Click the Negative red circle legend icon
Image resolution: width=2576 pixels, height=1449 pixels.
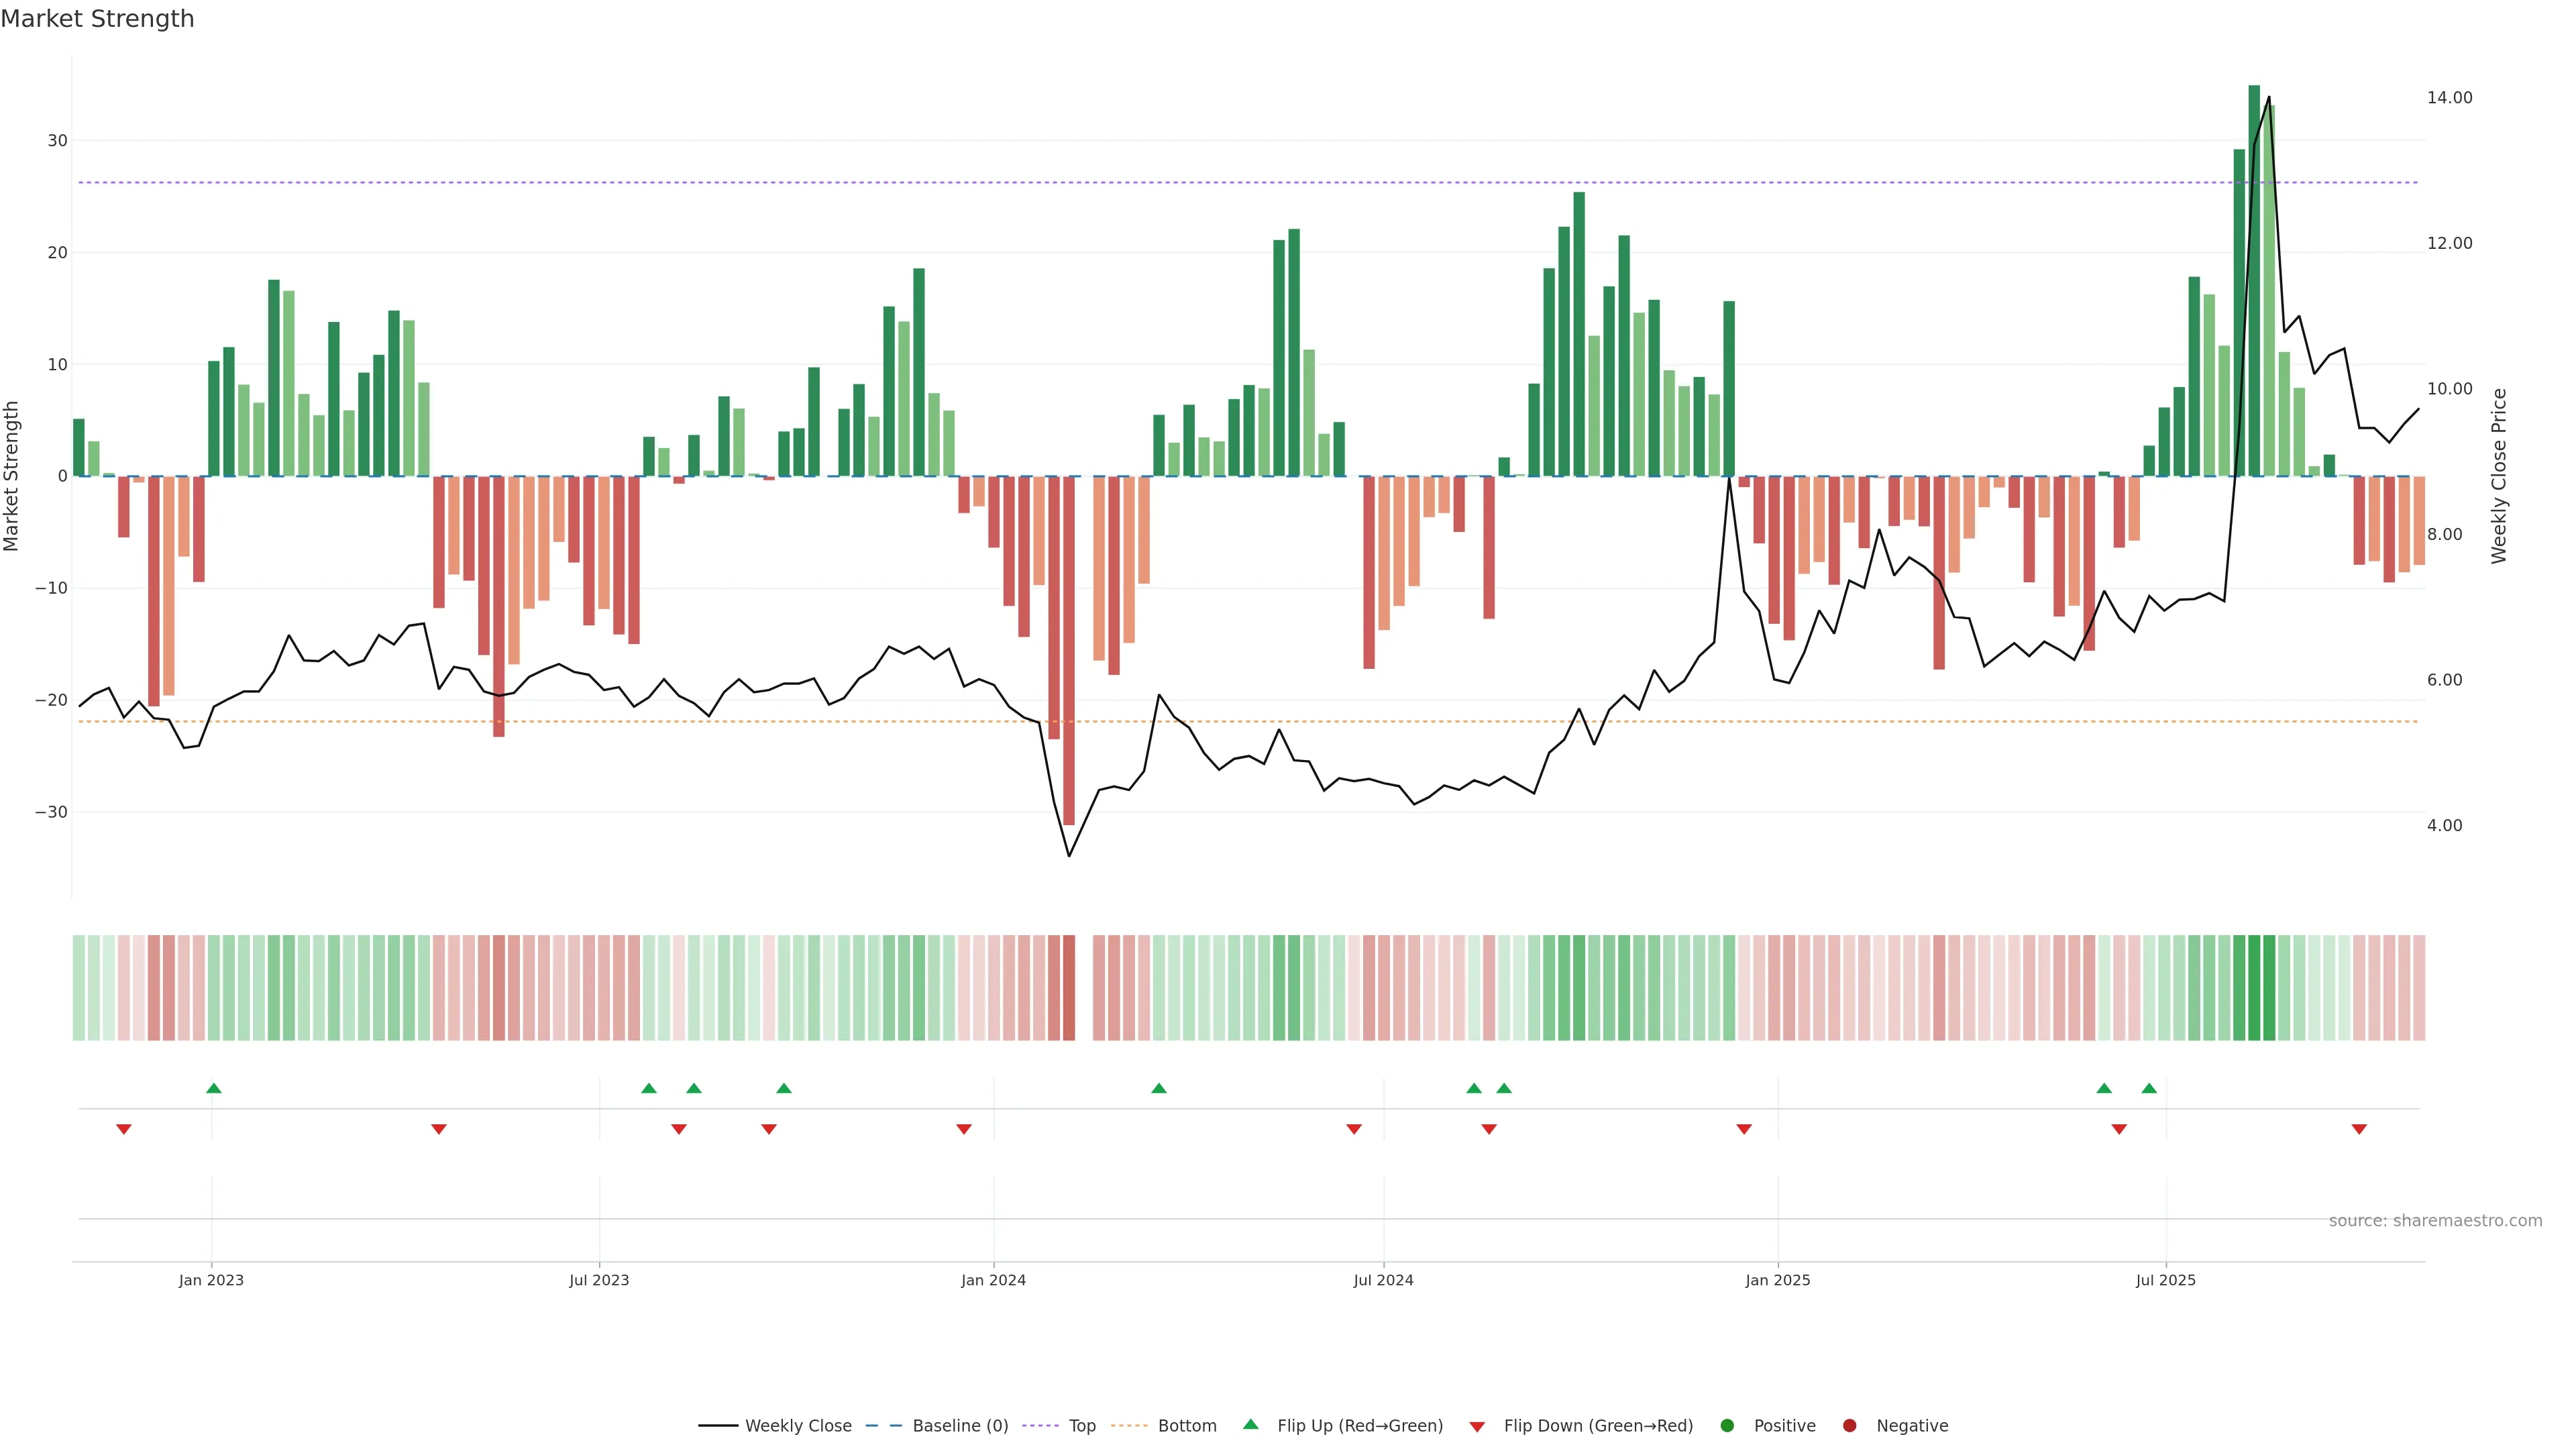[x=1849, y=1426]
